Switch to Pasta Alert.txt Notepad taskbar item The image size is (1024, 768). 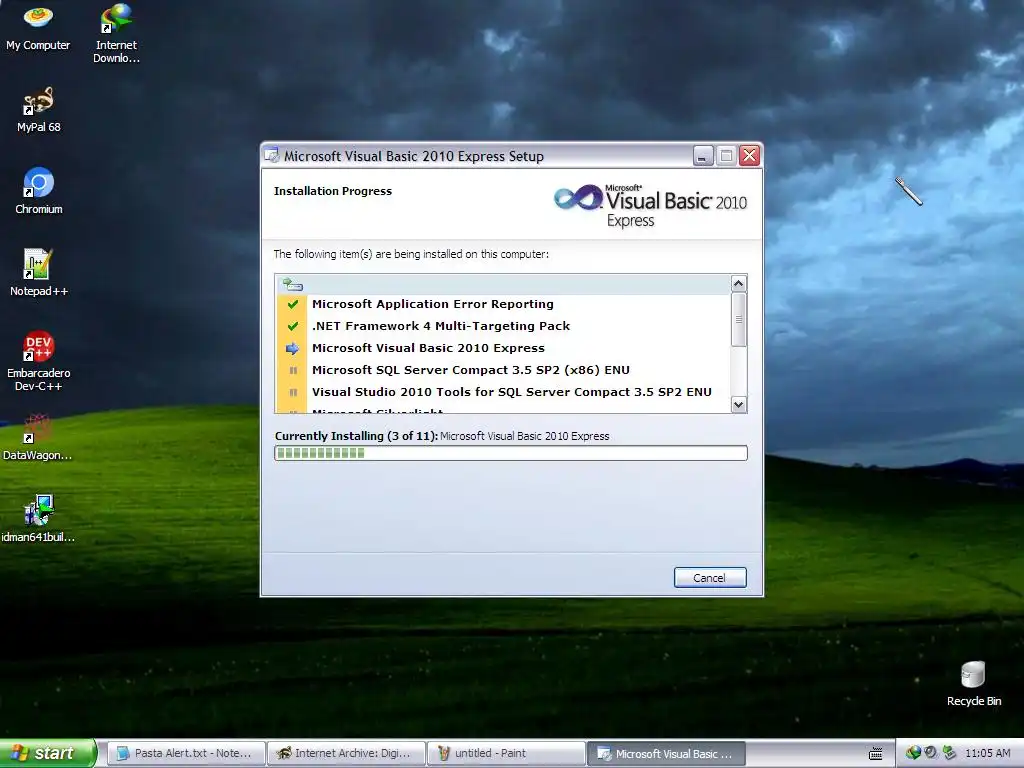(186, 753)
